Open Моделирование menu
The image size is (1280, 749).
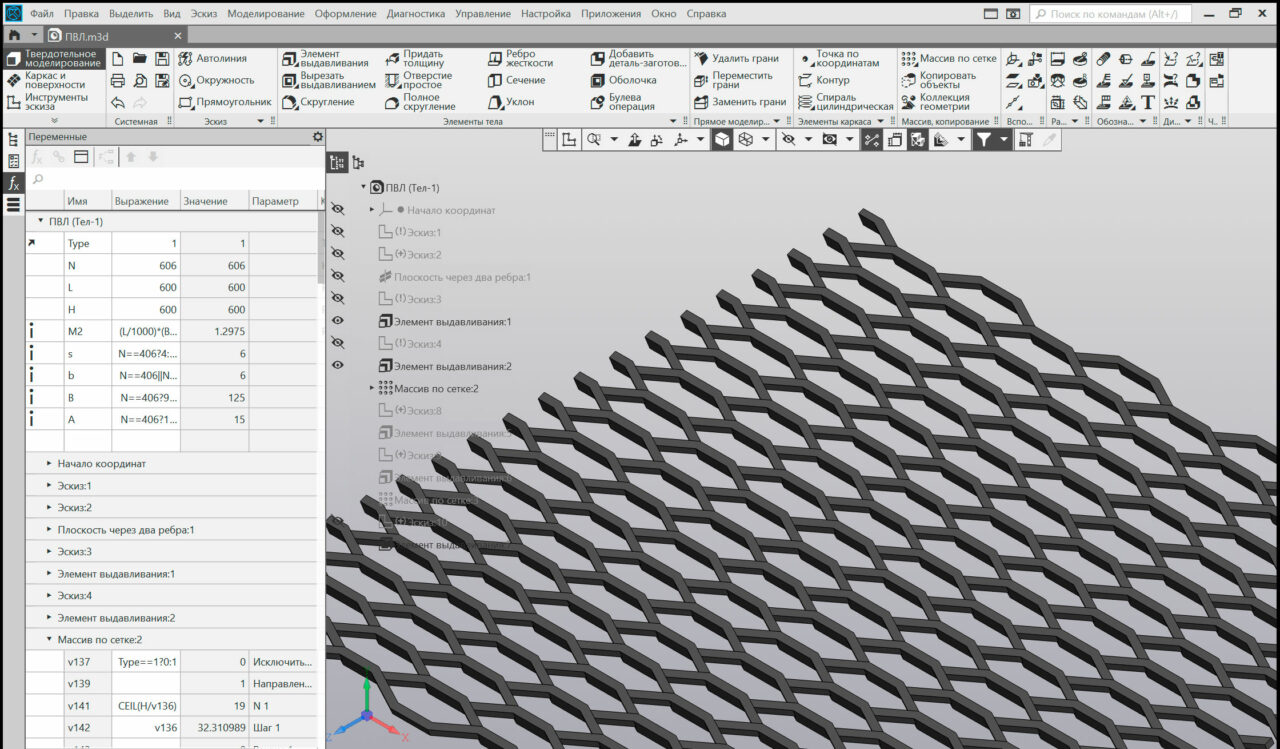[266, 14]
